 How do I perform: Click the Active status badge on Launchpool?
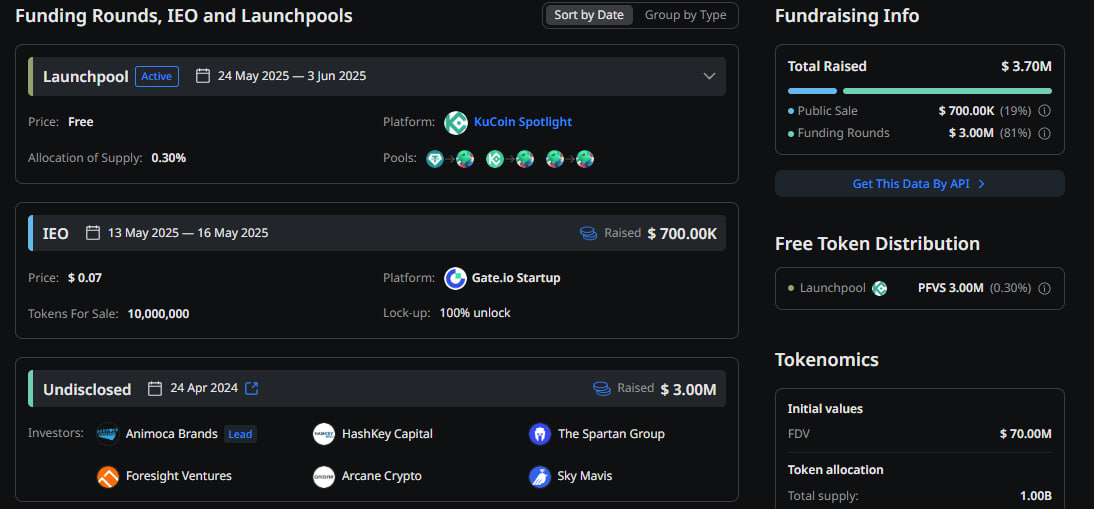(156, 76)
